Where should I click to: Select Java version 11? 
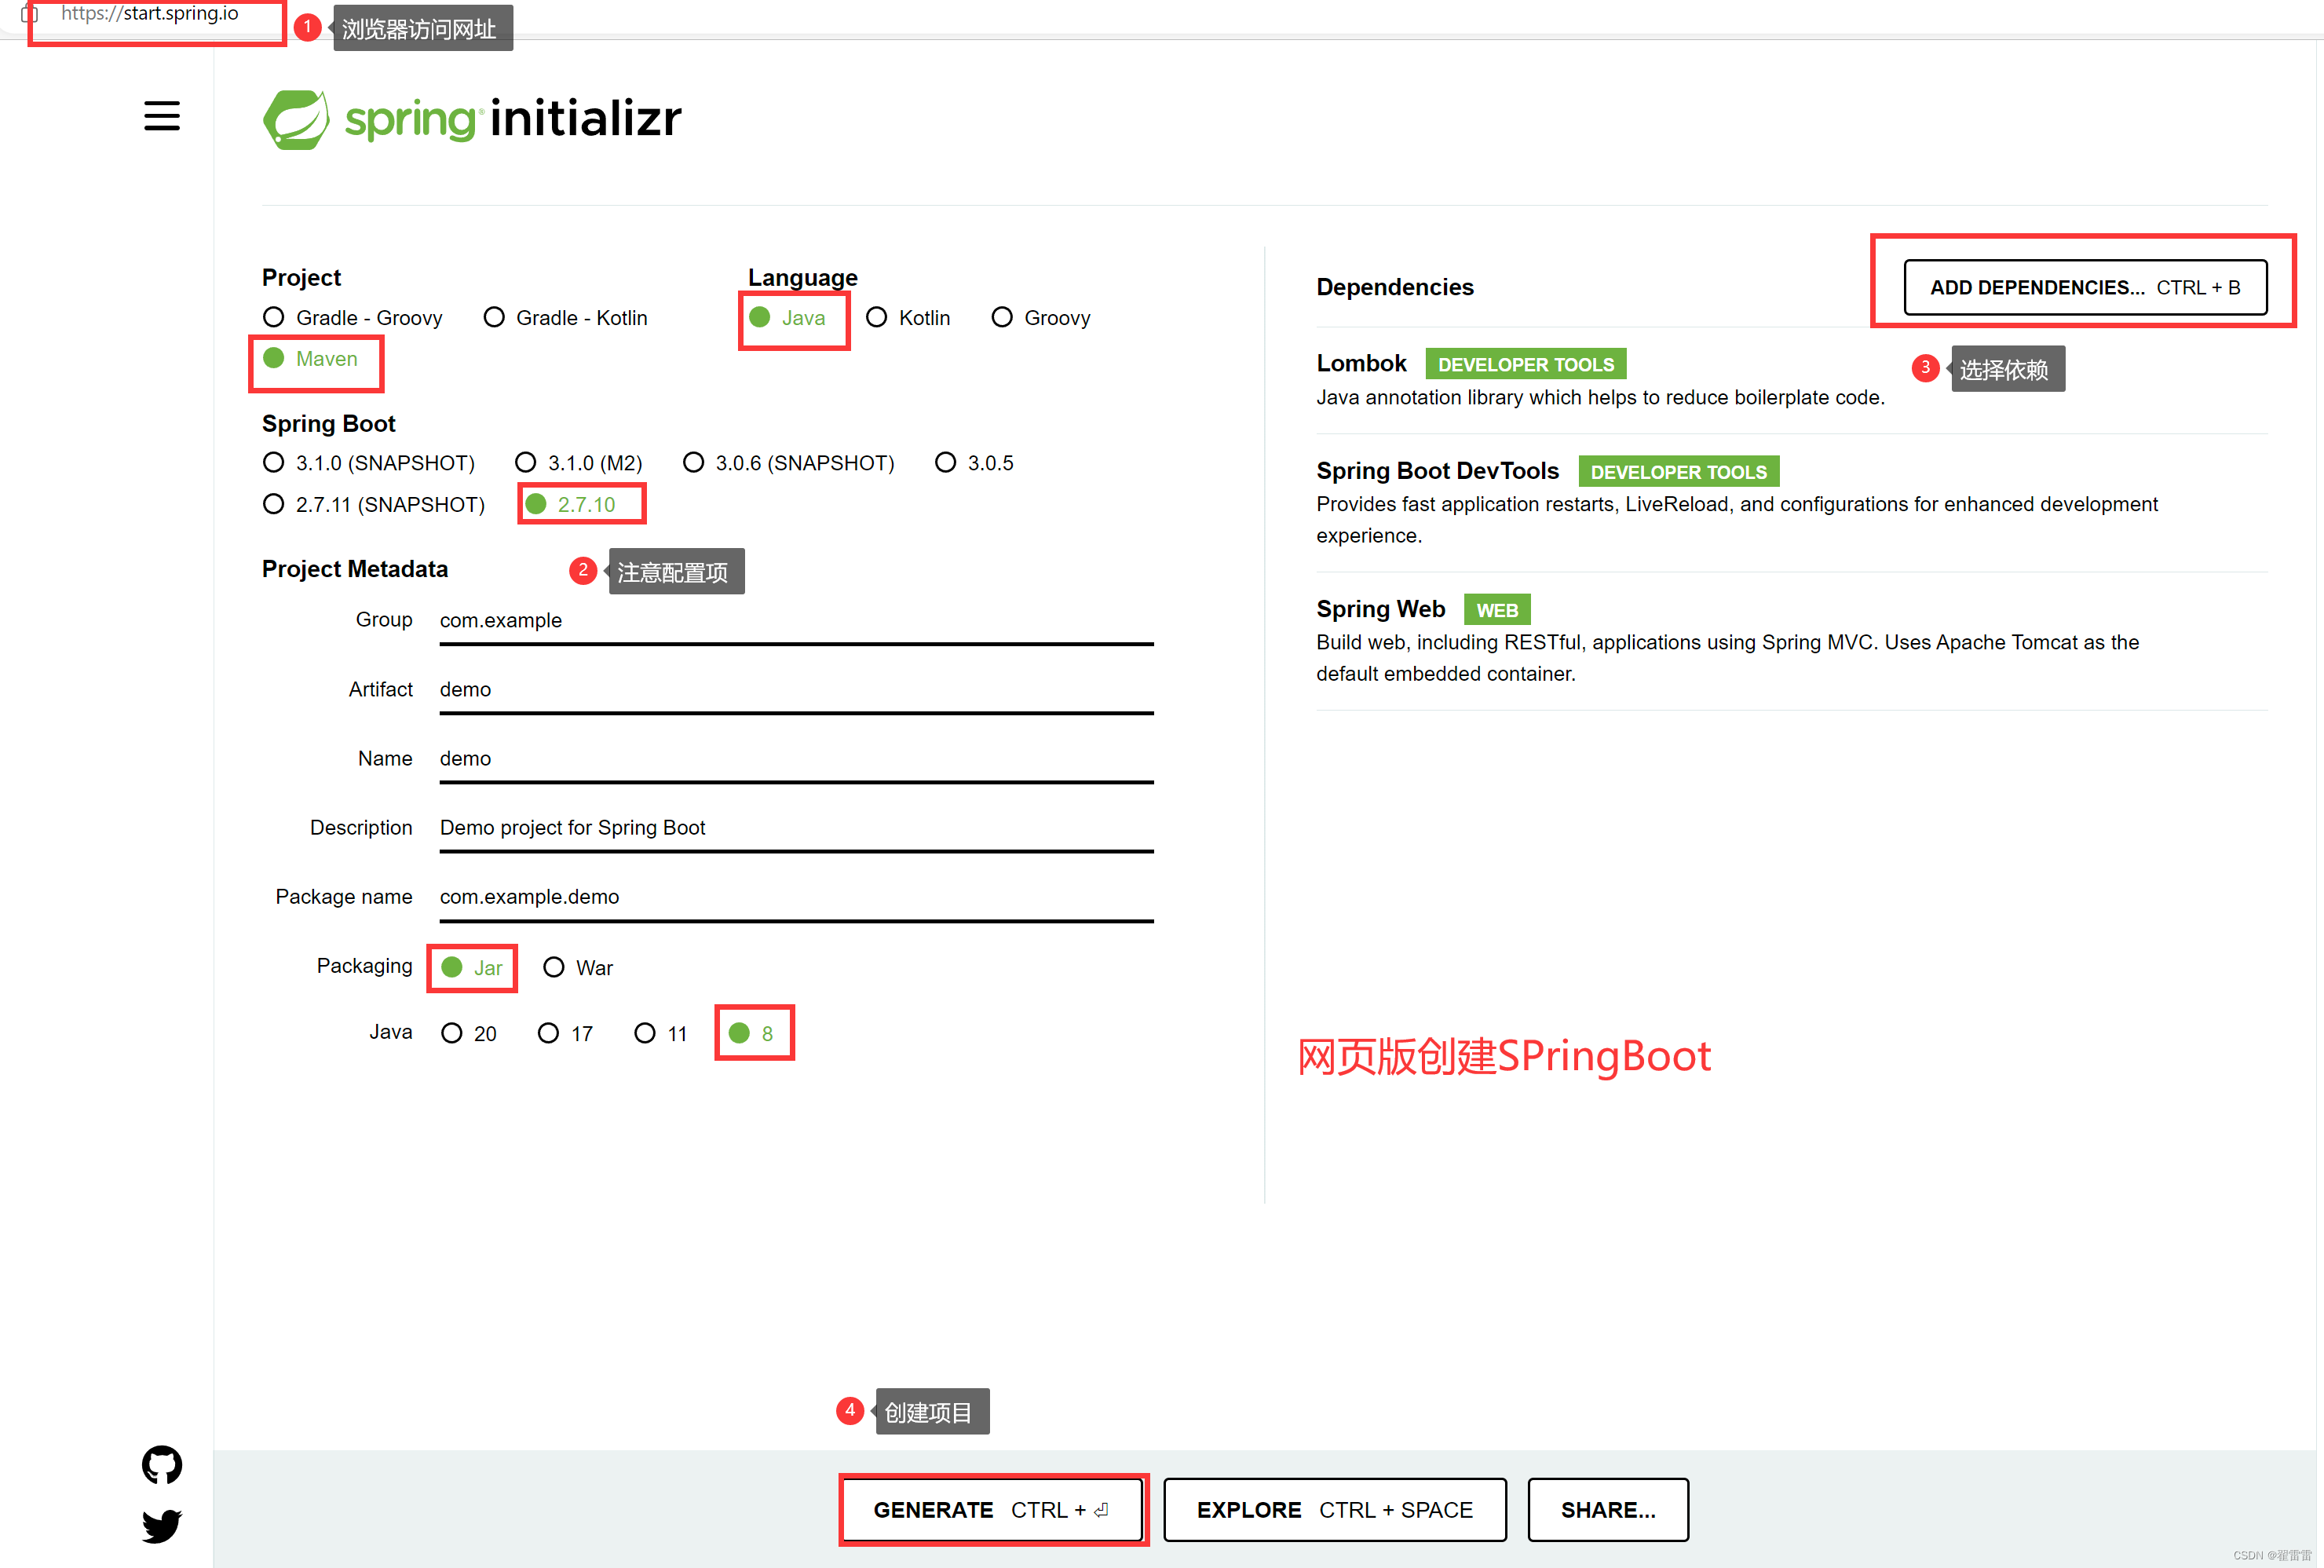click(661, 1034)
